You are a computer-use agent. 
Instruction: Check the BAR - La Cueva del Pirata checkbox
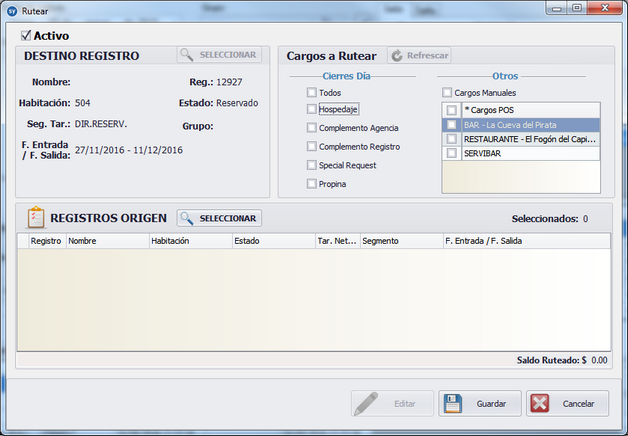pyautogui.click(x=451, y=125)
